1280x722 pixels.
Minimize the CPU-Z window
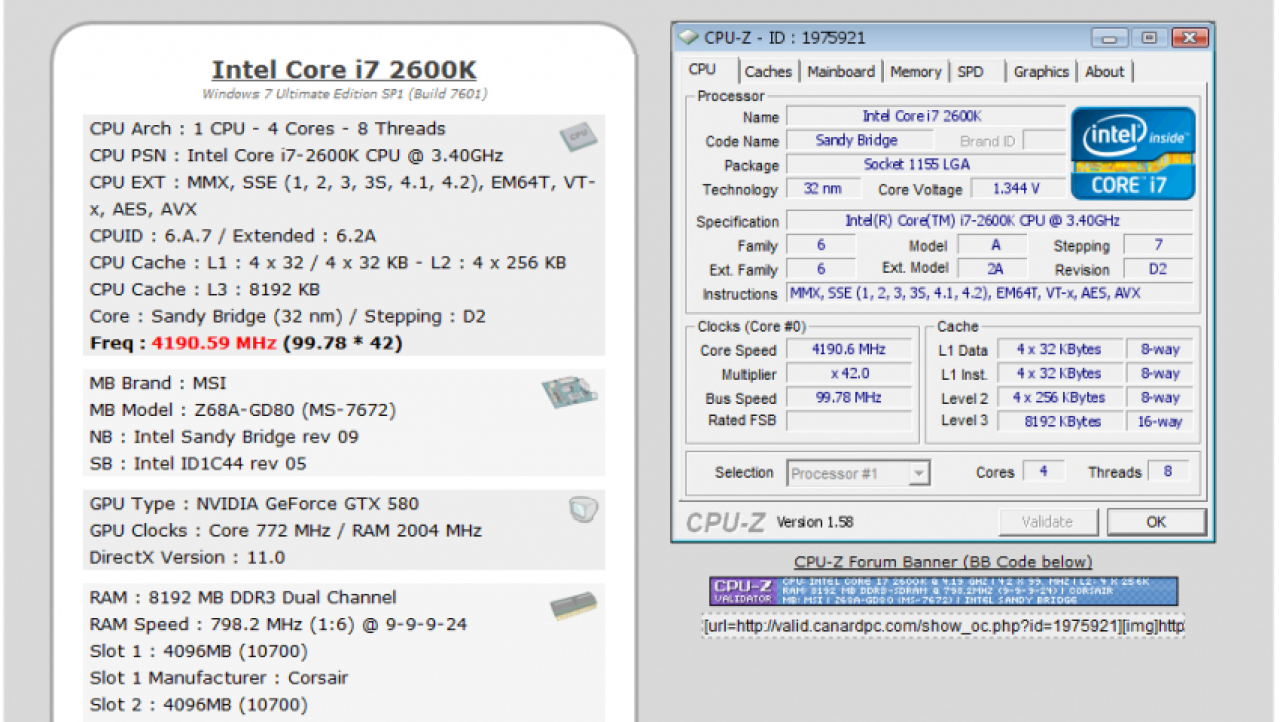pos(1110,38)
